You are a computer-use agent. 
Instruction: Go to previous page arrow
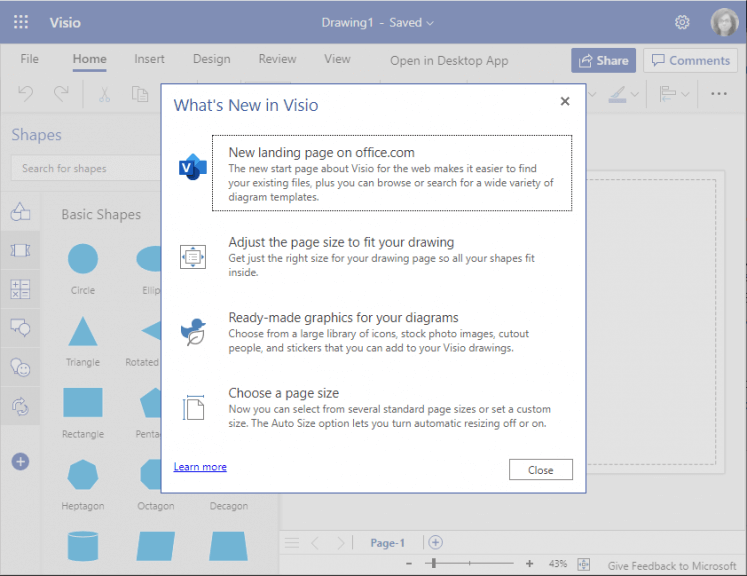pos(315,543)
